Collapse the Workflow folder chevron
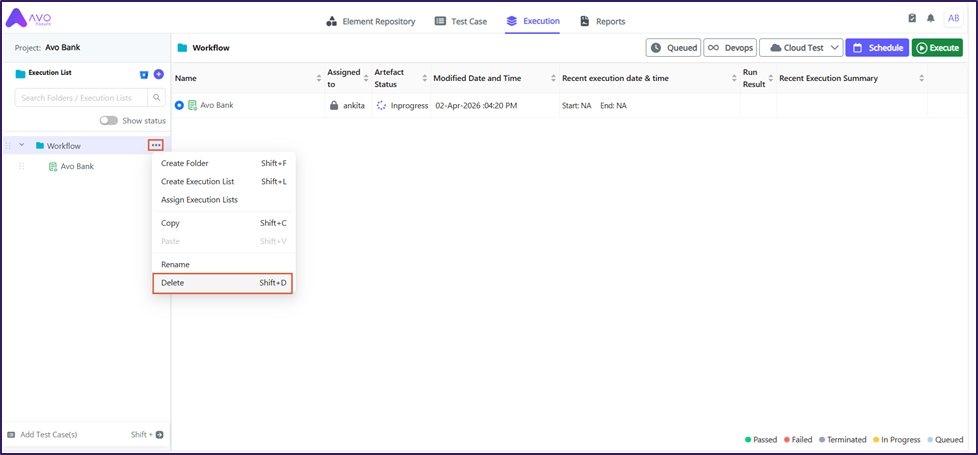The width and height of the screenshot is (978, 455). [x=22, y=146]
